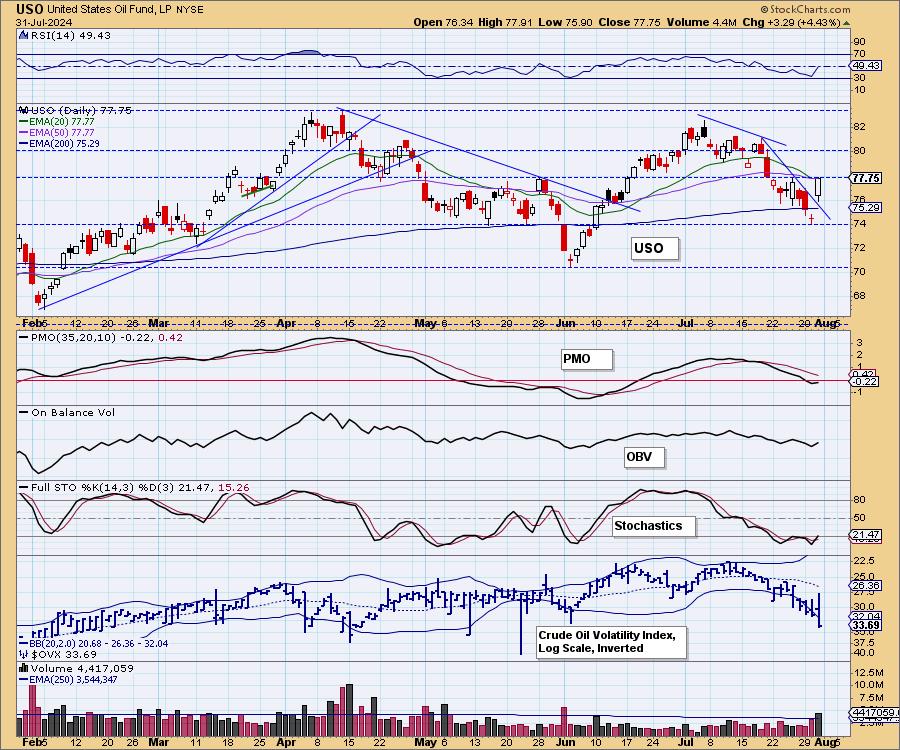Click the Stochastics annotation box
The width and height of the screenshot is (900, 750).
point(654,526)
